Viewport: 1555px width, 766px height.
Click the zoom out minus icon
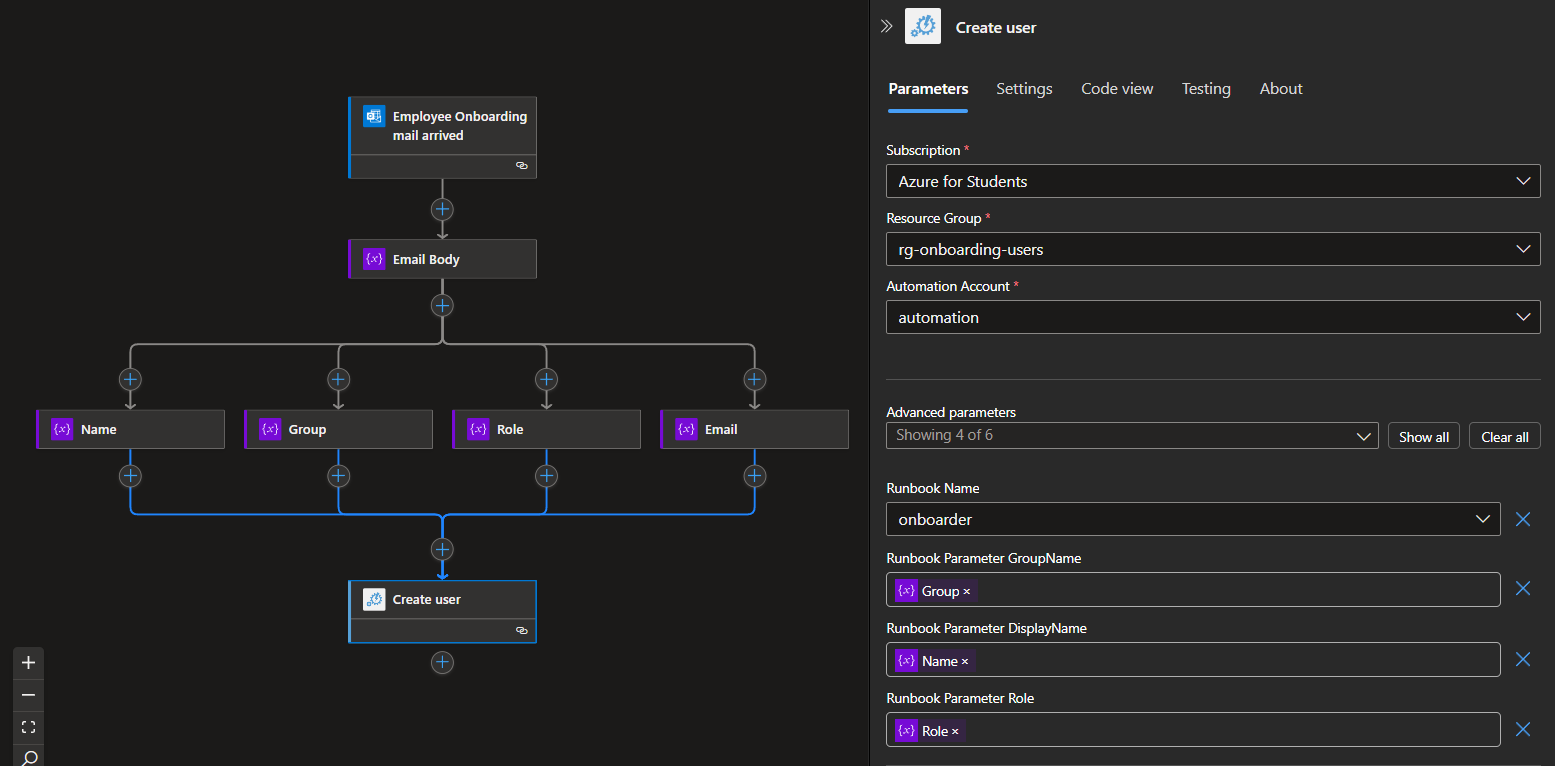pos(28,695)
